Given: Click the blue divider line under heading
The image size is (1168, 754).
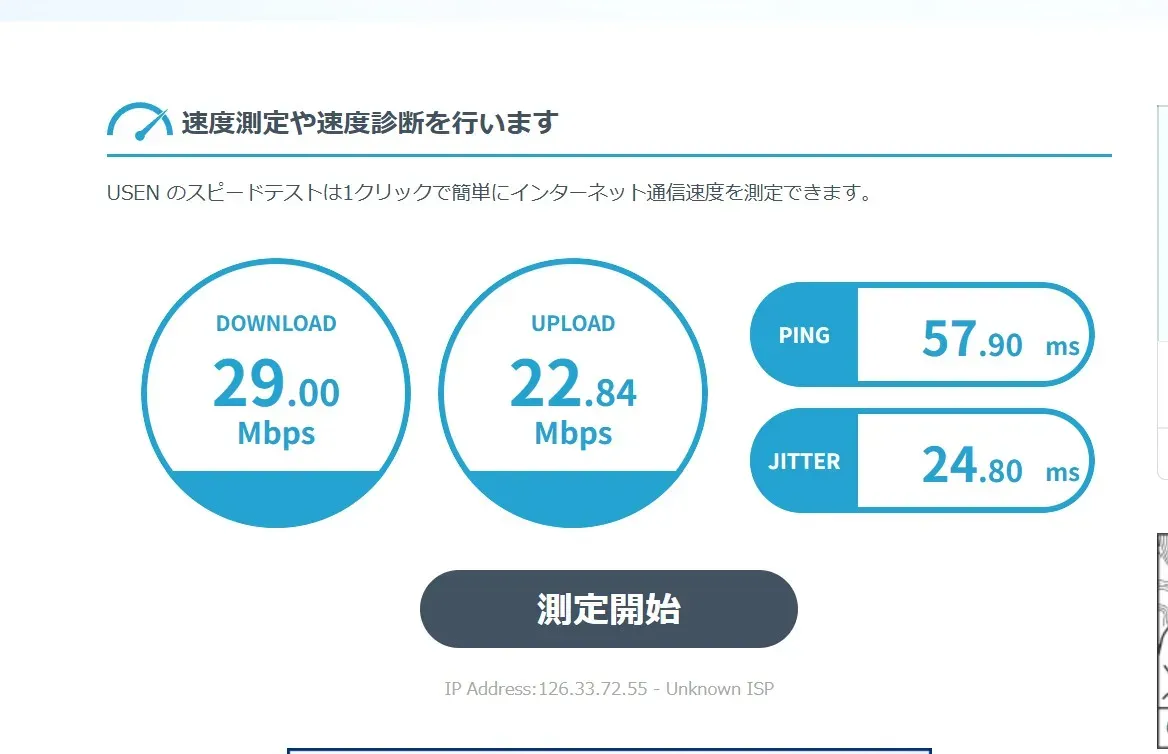Looking at the screenshot, I should (609, 156).
